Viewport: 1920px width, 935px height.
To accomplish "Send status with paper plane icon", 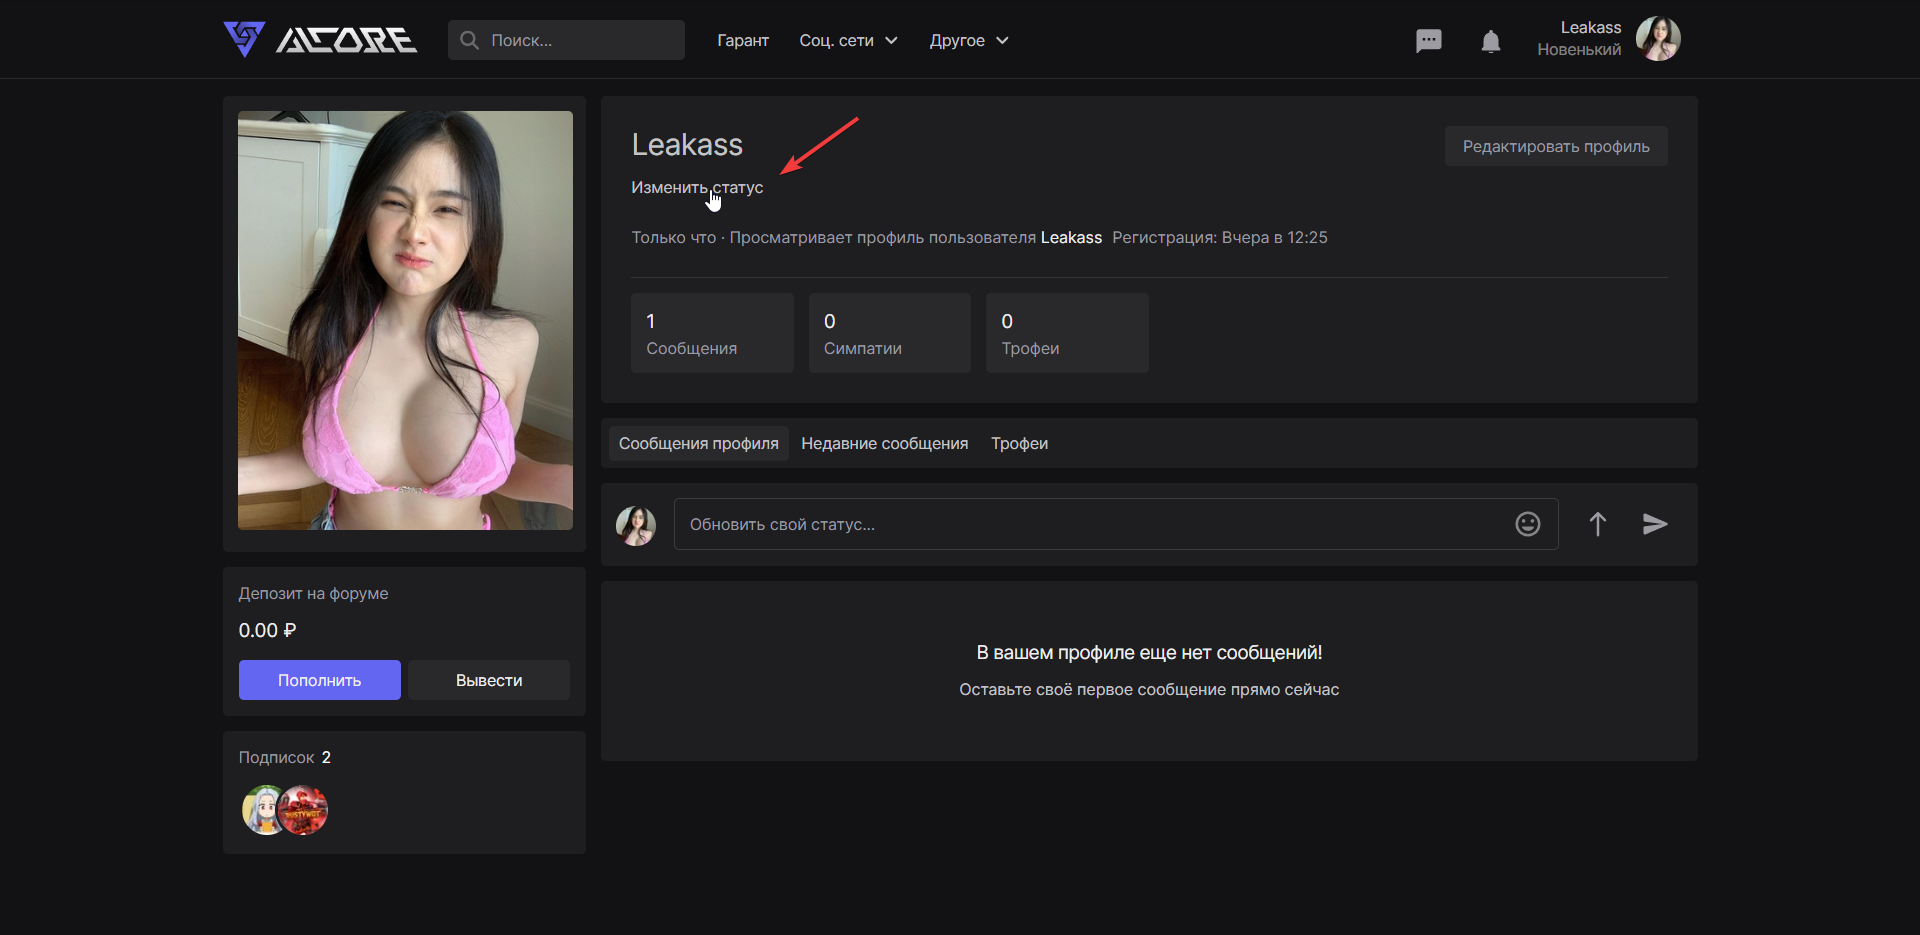I will point(1655,524).
